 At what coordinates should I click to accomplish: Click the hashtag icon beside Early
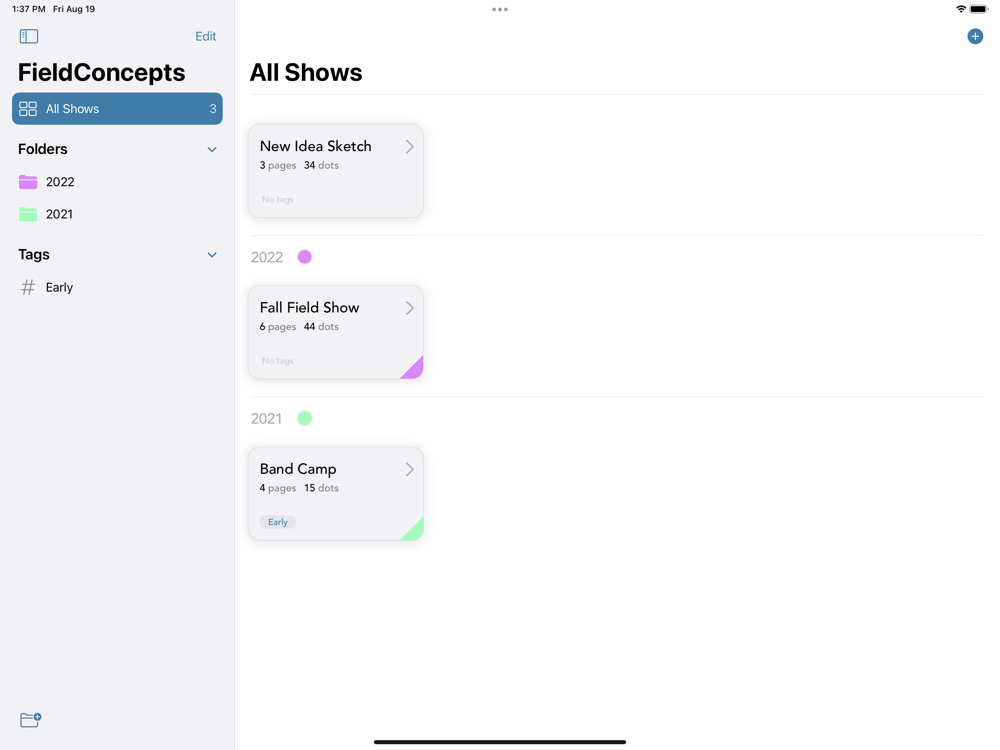click(x=28, y=288)
